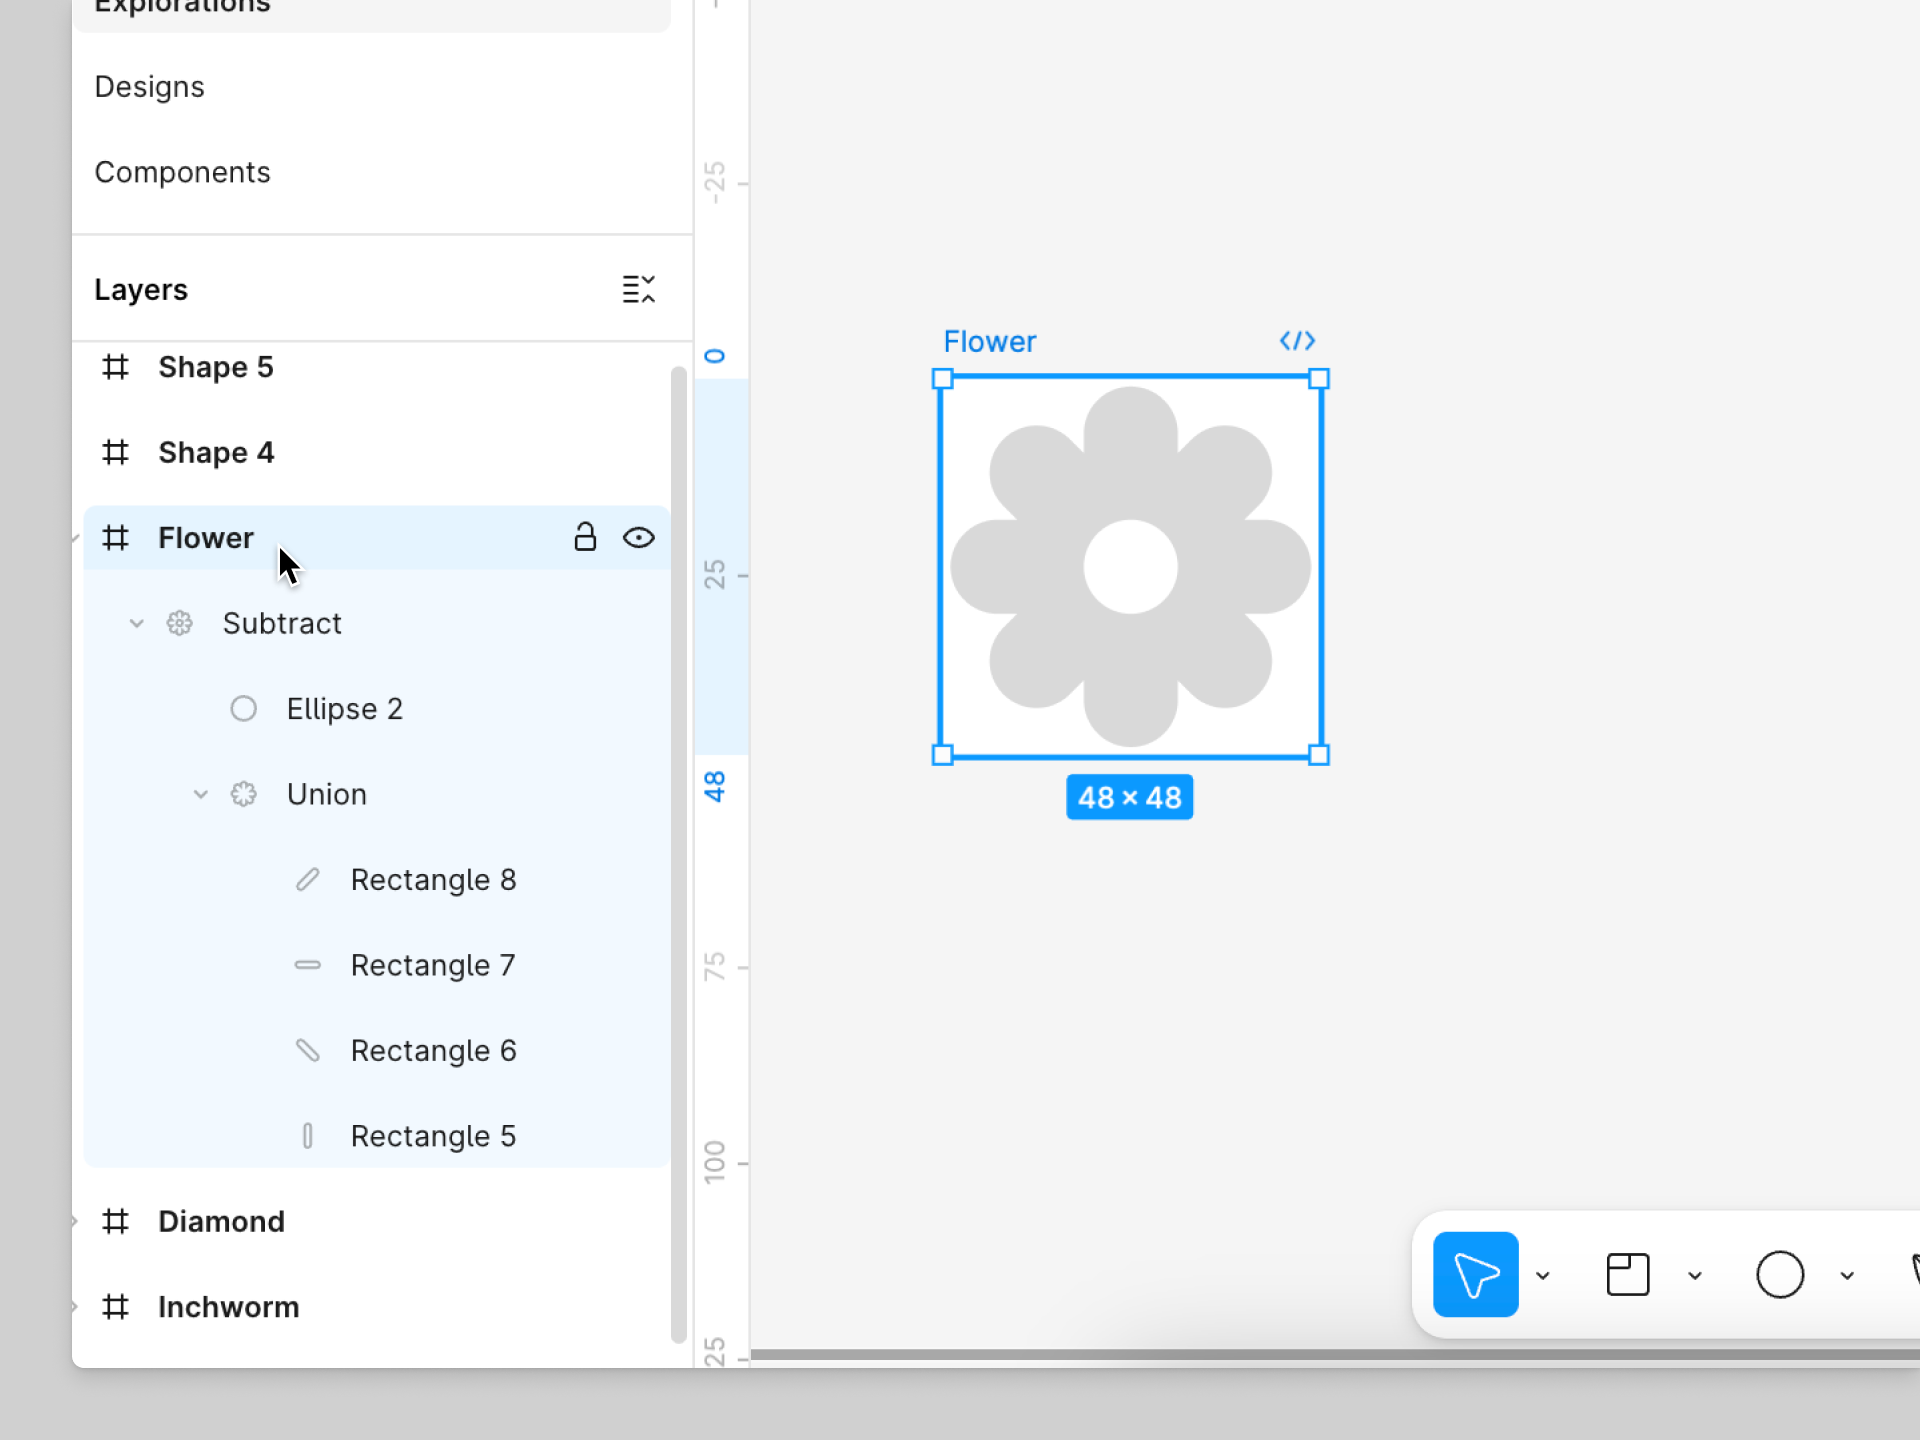
Task: Select the Rectangle 7 layer
Action: (432, 965)
